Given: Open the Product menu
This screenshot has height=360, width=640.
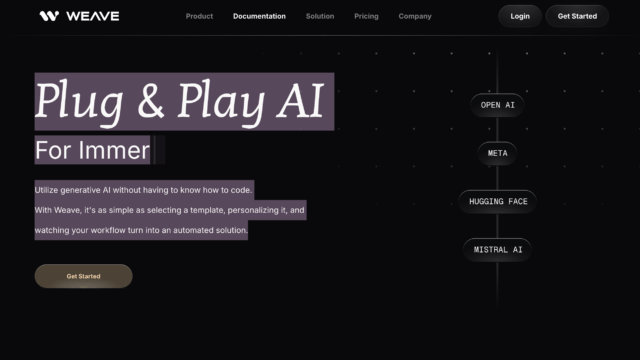Looking at the screenshot, I should 199,16.
